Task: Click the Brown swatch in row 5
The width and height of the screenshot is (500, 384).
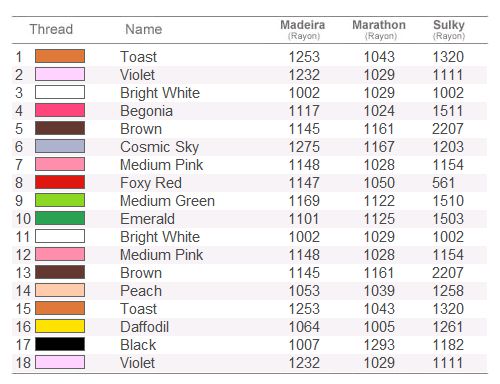Action: (60, 128)
